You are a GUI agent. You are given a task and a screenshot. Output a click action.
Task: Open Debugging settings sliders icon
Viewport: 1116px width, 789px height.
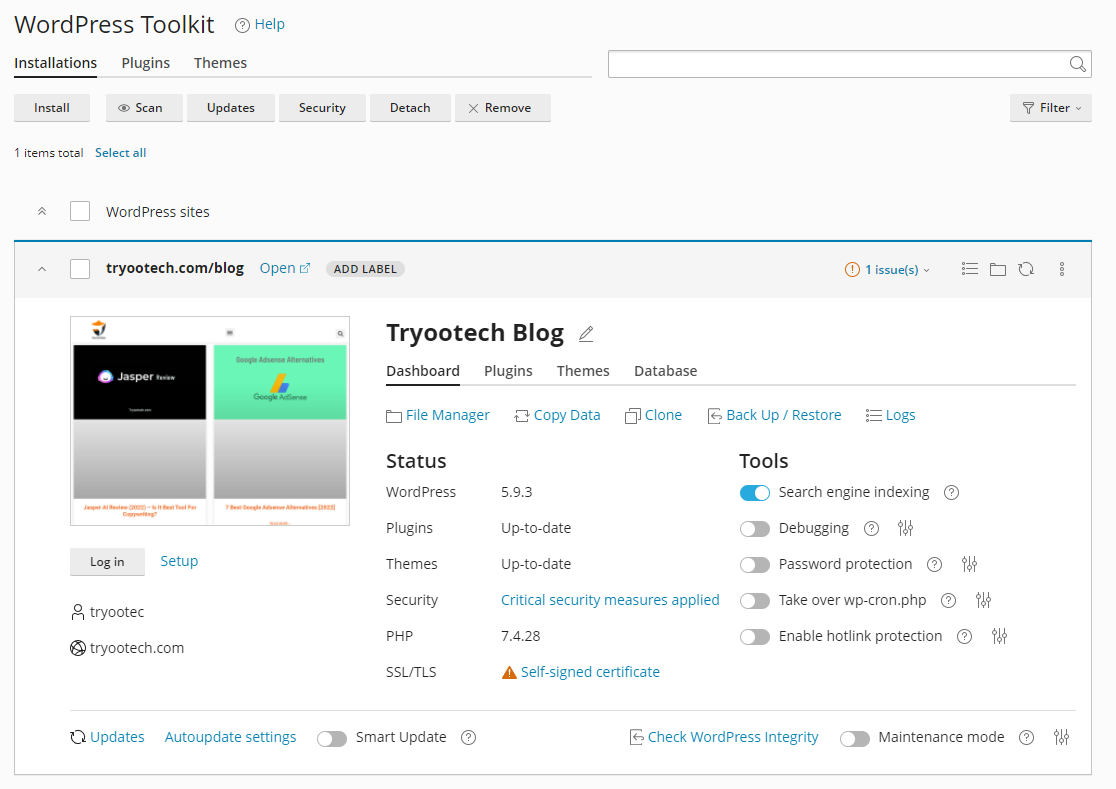(x=905, y=528)
